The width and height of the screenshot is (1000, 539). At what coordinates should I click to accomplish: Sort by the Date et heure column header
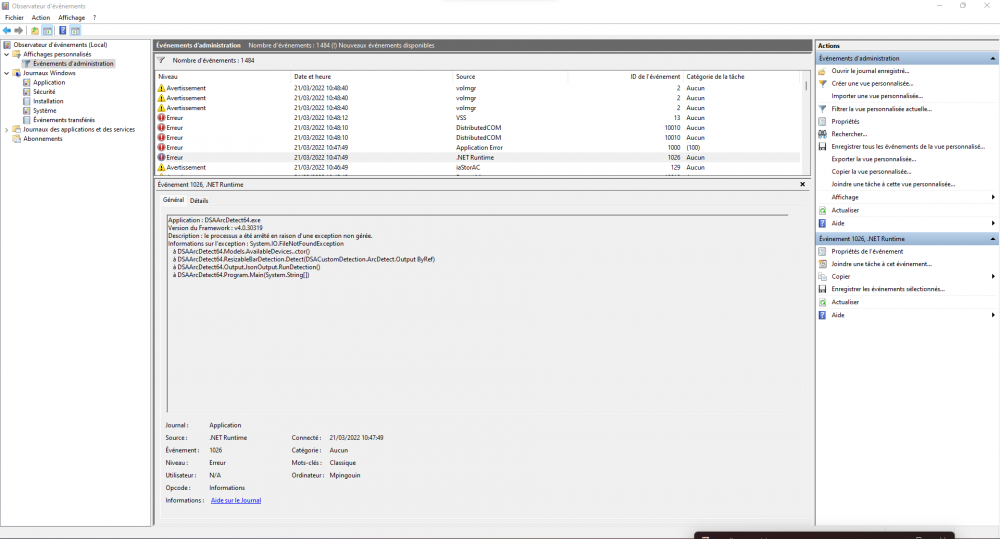click(x=312, y=77)
